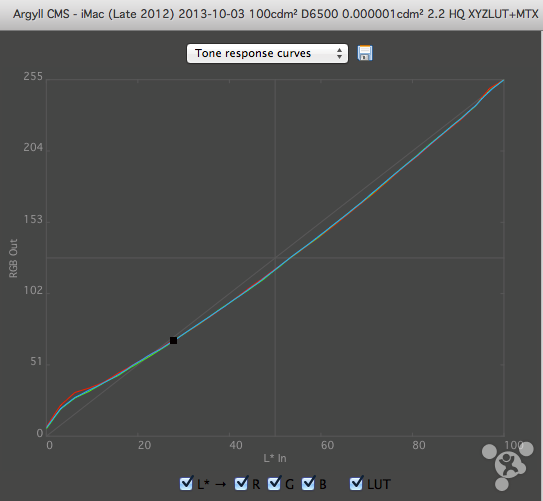Click the '51' RGB Out axis label
The width and height of the screenshot is (543, 501).
pyautogui.click(x=36, y=362)
